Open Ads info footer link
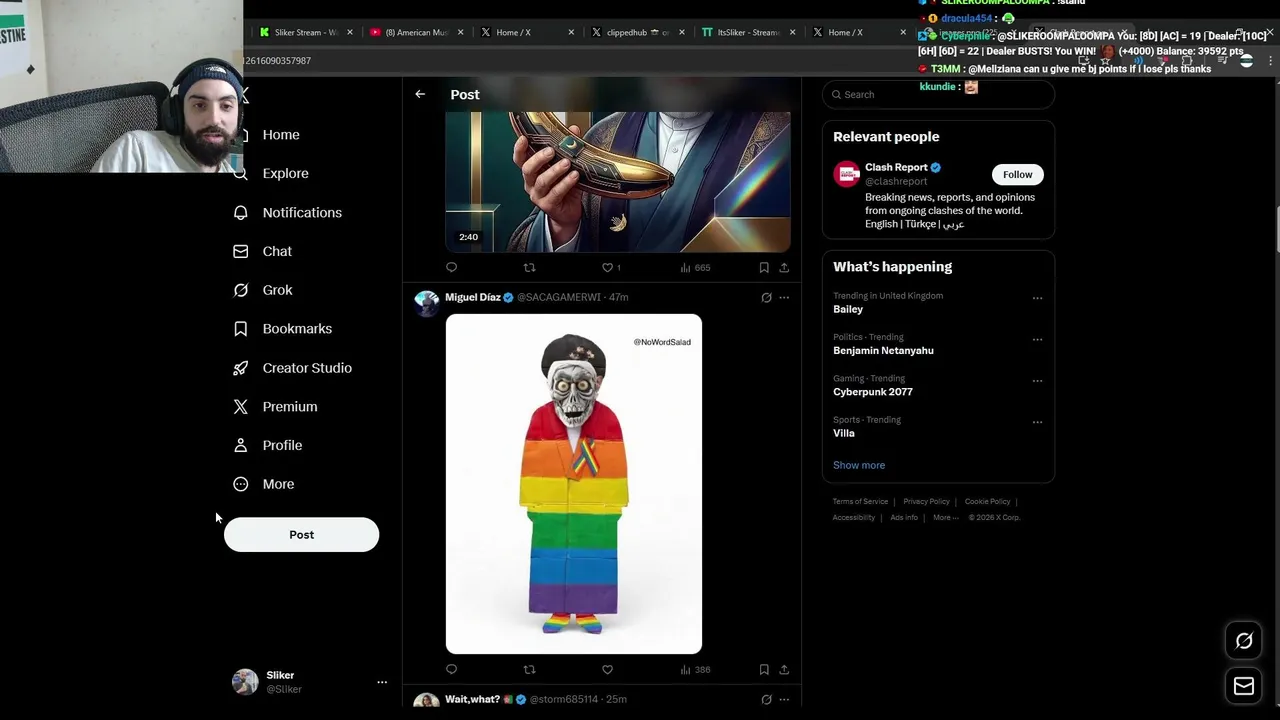This screenshot has height=720, width=1280. (x=904, y=517)
